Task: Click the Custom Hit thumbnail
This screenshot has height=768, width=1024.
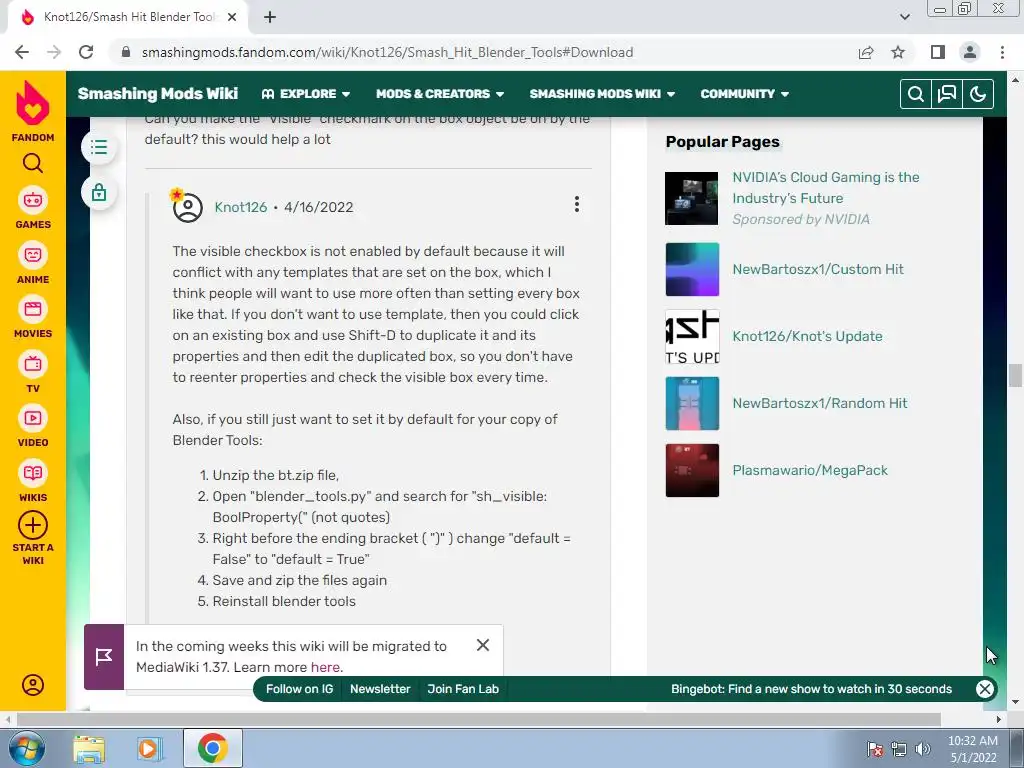Action: [x=692, y=269]
